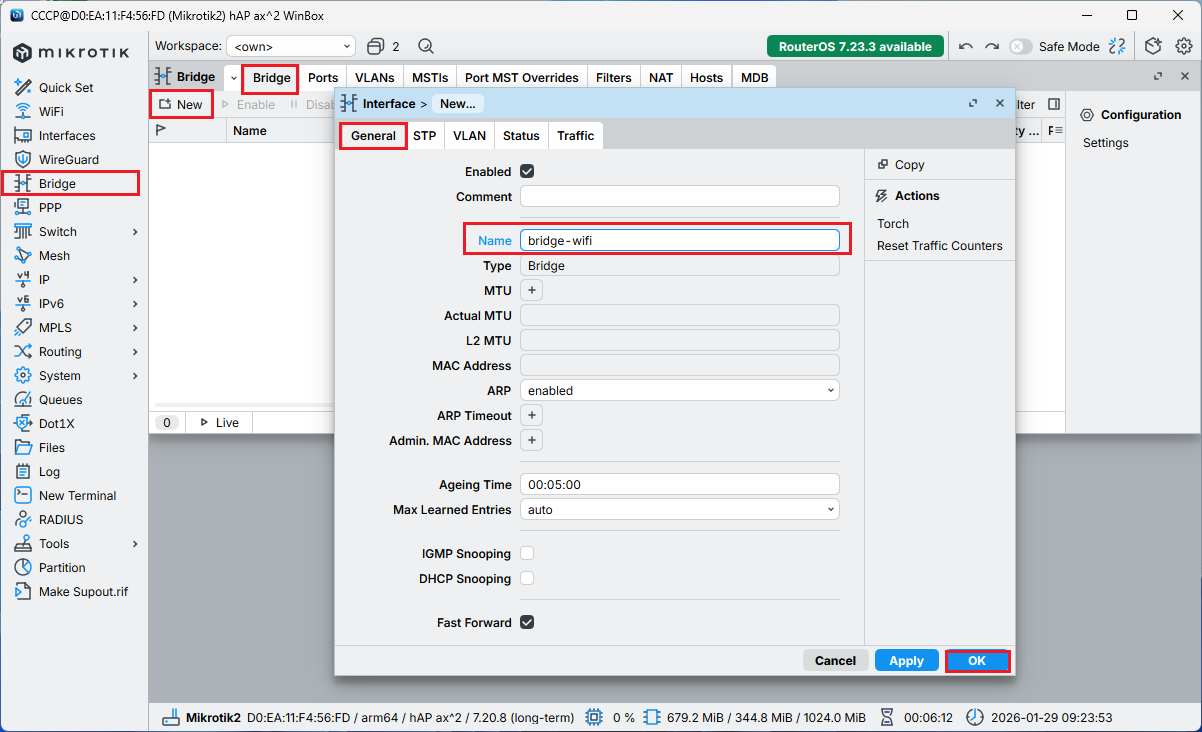
Task: Open Interfaces in sidebar
Action: click(67, 136)
